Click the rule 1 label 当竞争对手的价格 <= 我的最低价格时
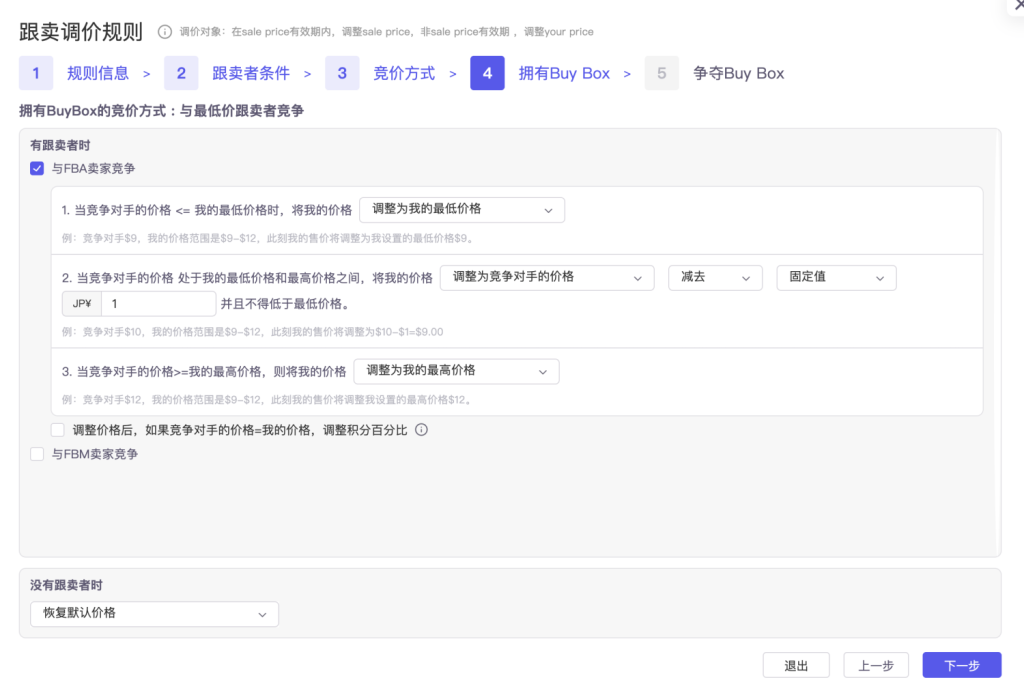1024x695 pixels. [206, 210]
